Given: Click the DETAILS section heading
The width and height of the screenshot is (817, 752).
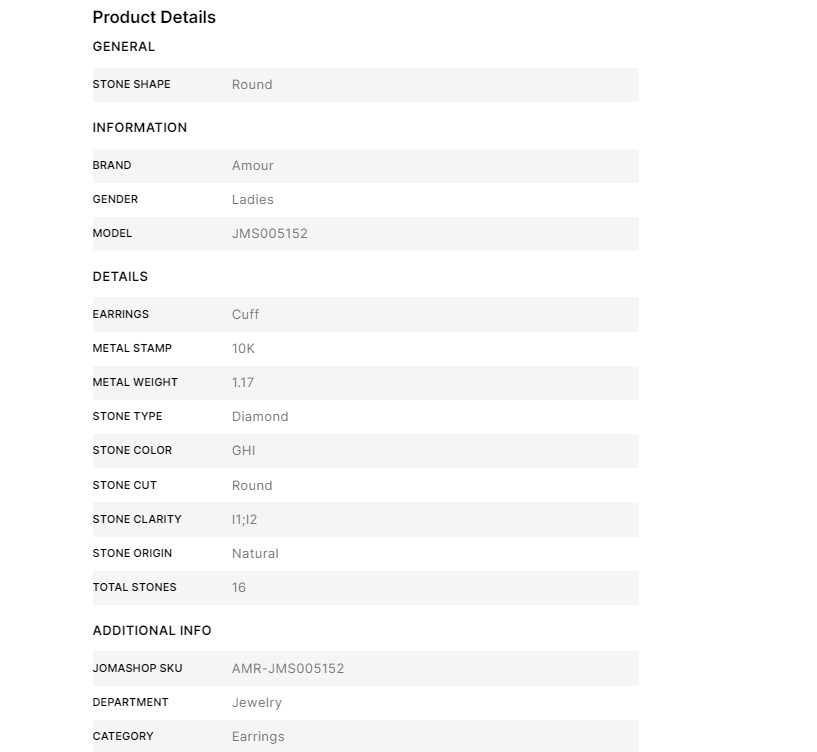Looking at the screenshot, I should click(120, 277).
